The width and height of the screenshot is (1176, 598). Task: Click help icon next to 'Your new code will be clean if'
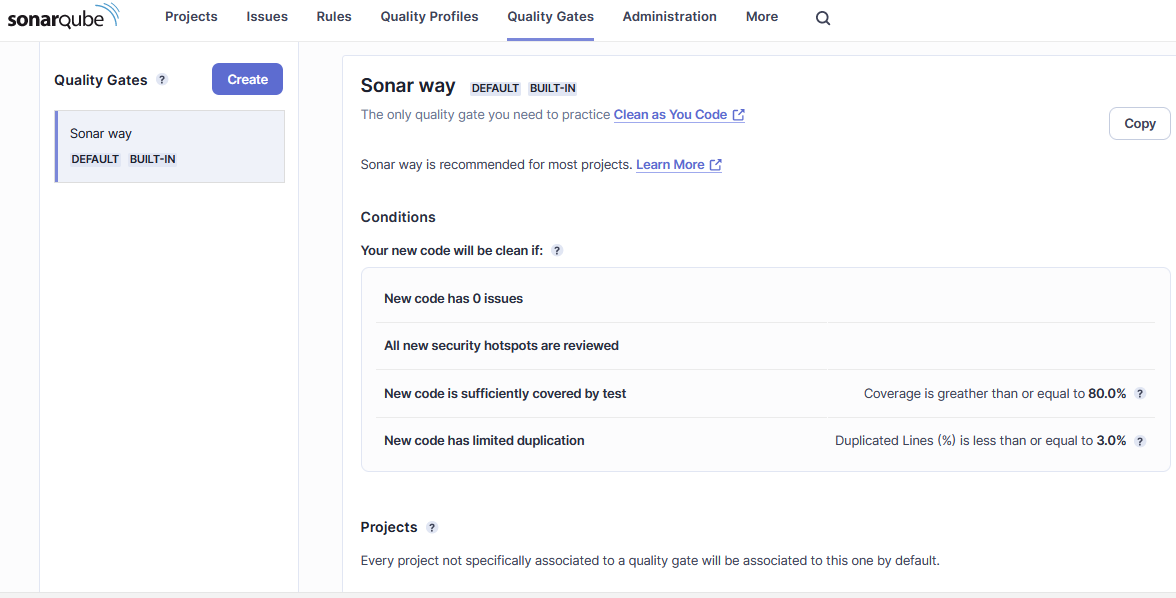point(556,251)
